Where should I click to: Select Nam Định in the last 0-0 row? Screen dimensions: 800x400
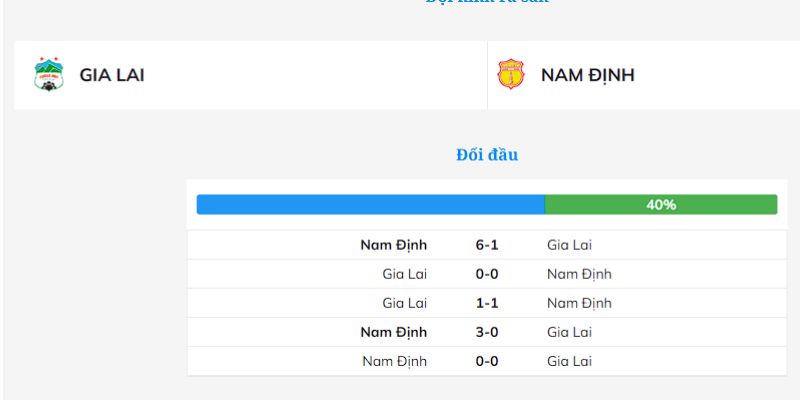(395, 361)
